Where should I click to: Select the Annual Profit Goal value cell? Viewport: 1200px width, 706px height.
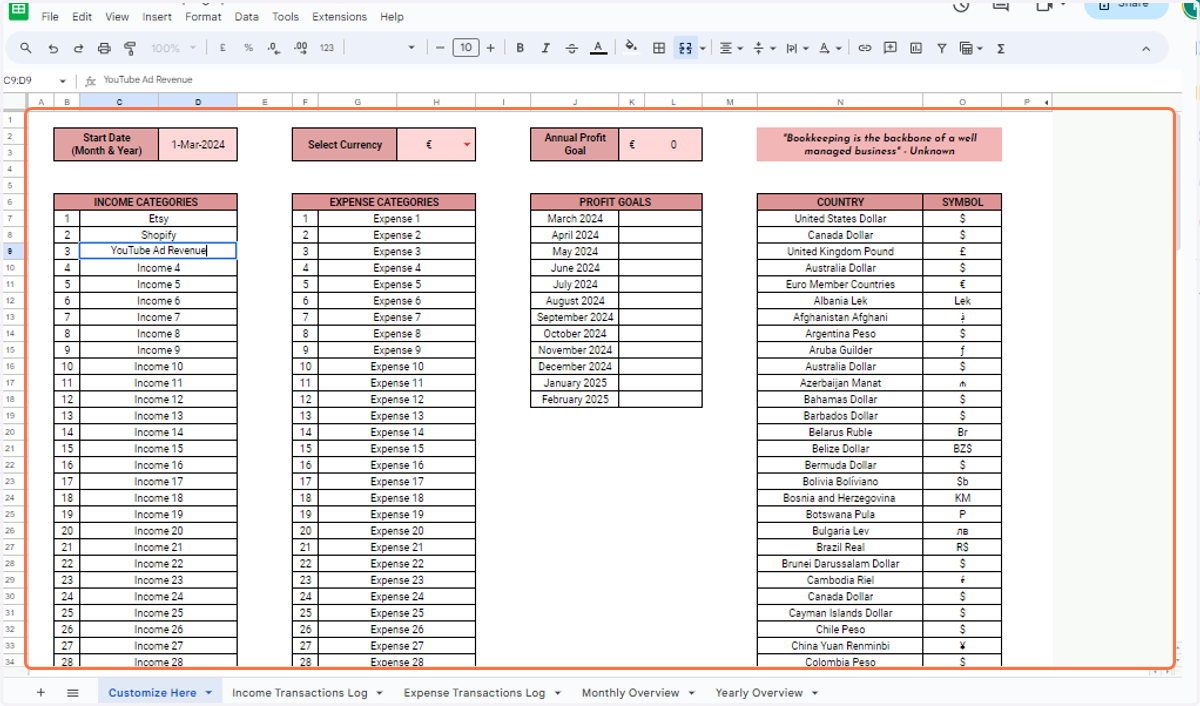coord(660,144)
